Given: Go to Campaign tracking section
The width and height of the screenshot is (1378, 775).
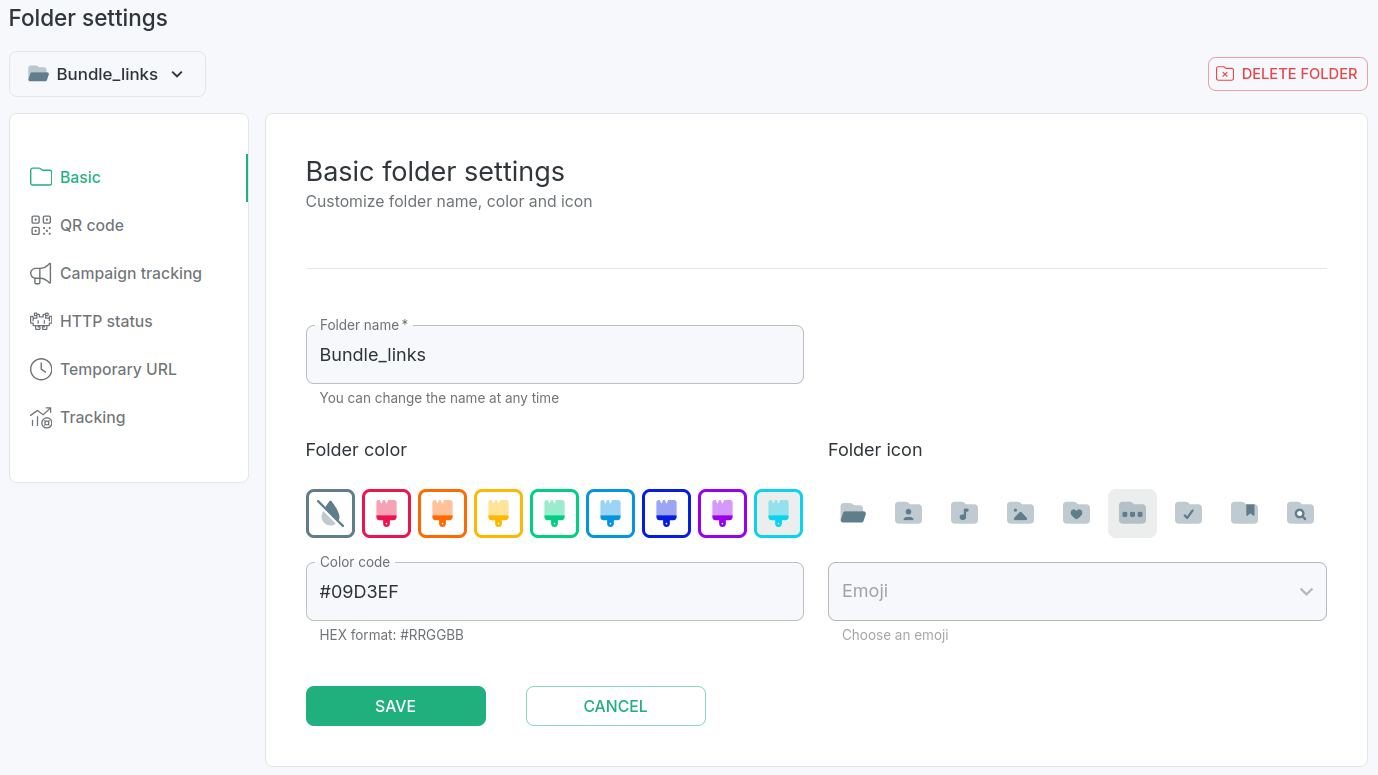Looking at the screenshot, I should coord(130,273).
